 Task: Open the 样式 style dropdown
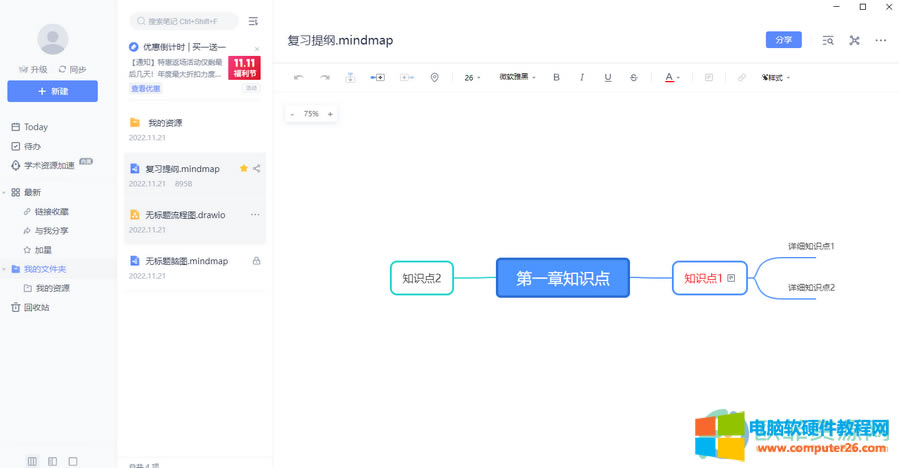(x=775, y=77)
